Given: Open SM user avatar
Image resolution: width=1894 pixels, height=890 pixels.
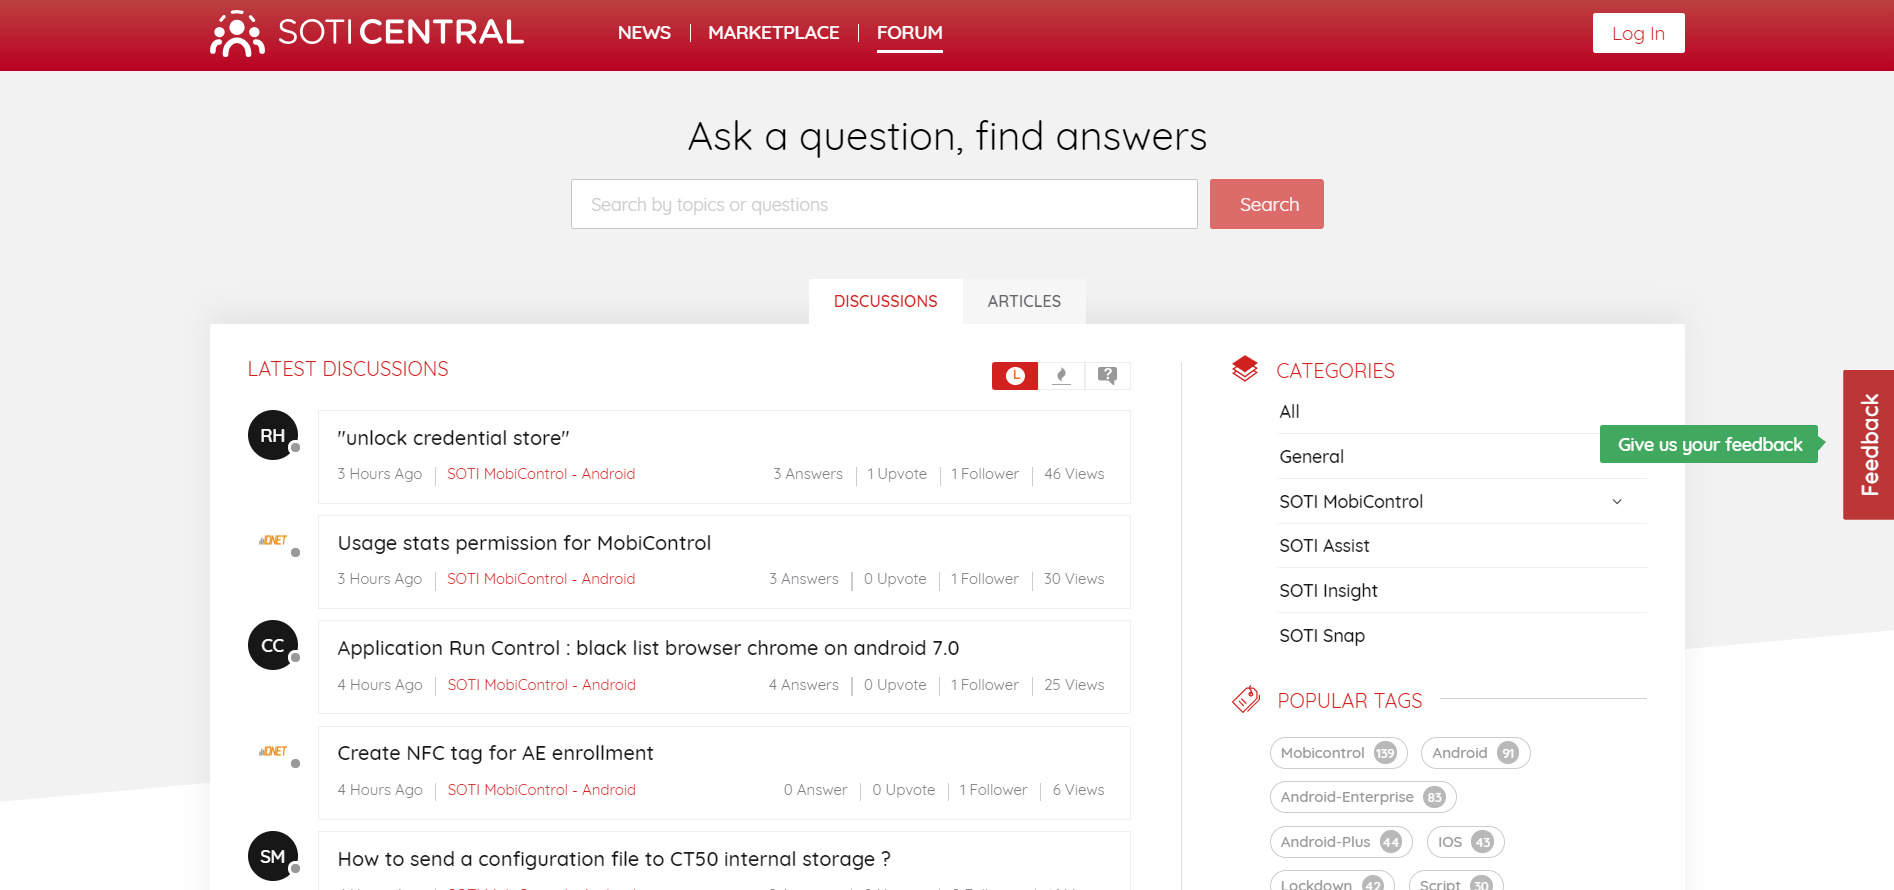Looking at the screenshot, I should click(x=273, y=856).
